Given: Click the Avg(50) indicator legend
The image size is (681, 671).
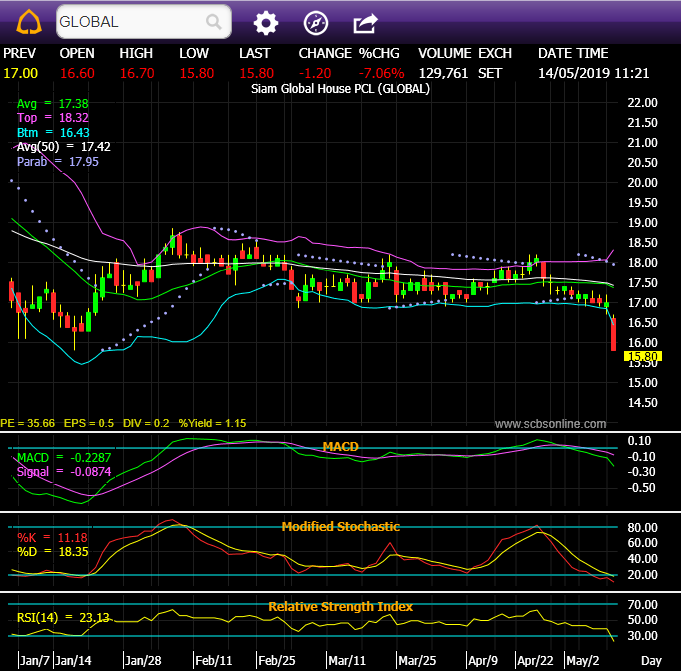Looking at the screenshot, I should pos(63,146).
